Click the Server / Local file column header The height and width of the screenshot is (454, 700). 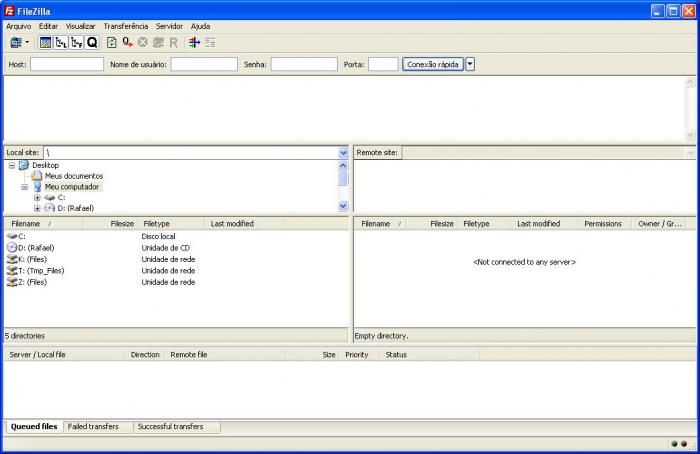pyautogui.click(x=64, y=355)
